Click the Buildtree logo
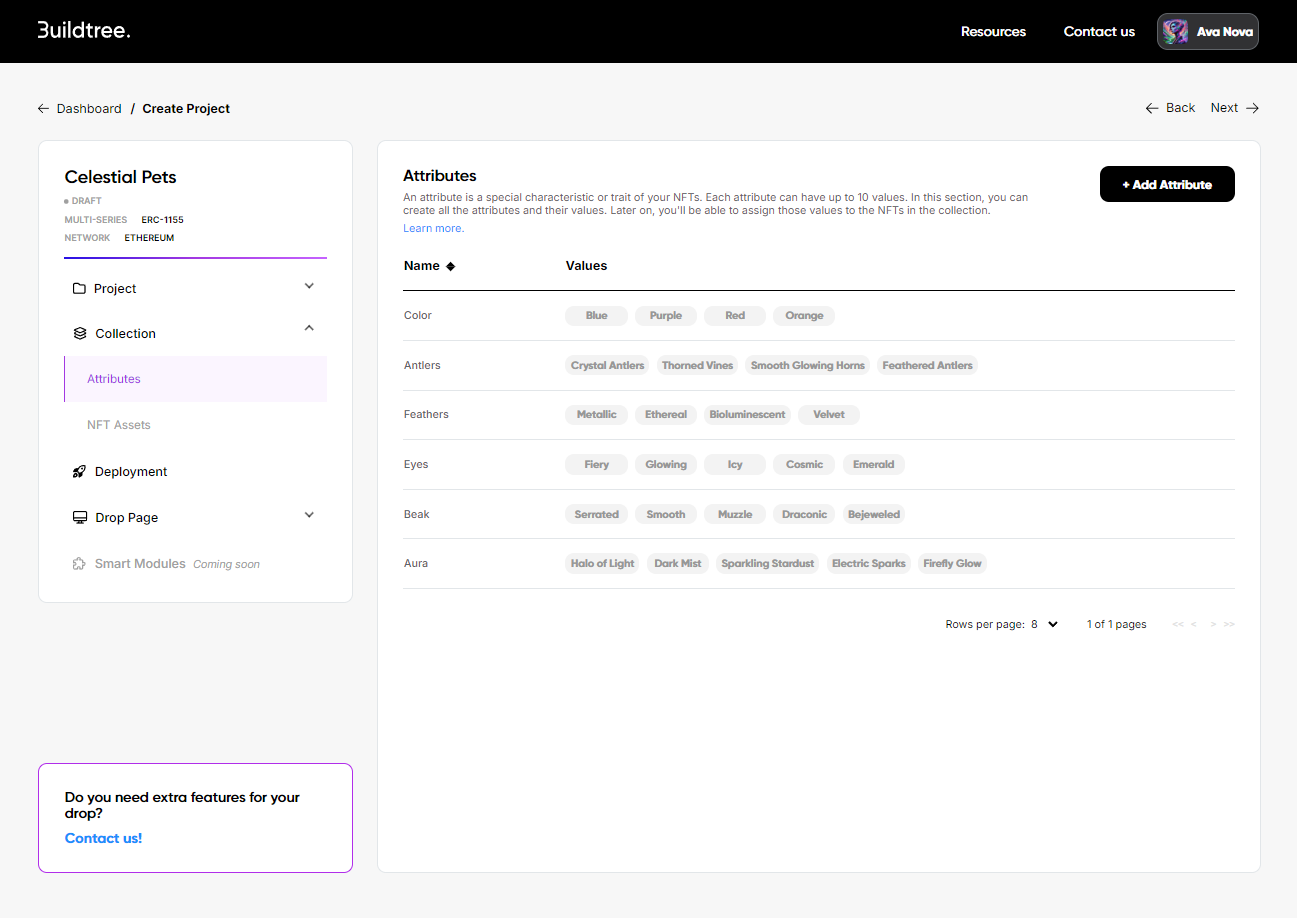1297x918 pixels. [84, 31]
